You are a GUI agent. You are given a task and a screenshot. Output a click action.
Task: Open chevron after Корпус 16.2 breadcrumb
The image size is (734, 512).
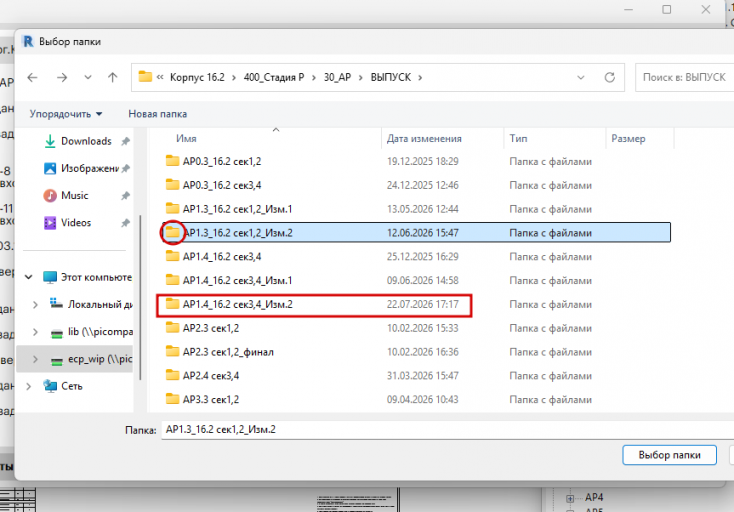pos(234,78)
